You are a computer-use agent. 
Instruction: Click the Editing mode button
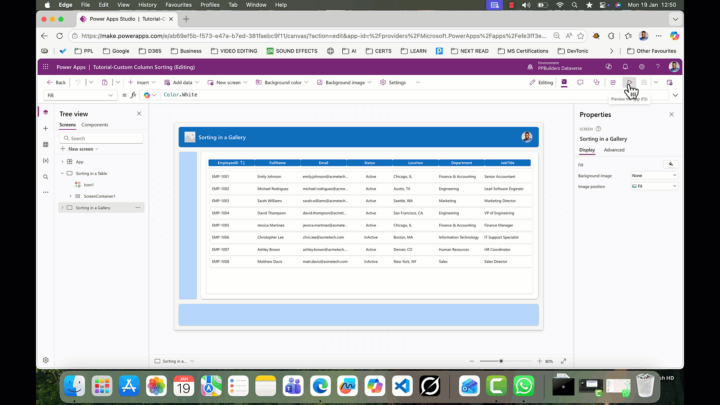541,83
